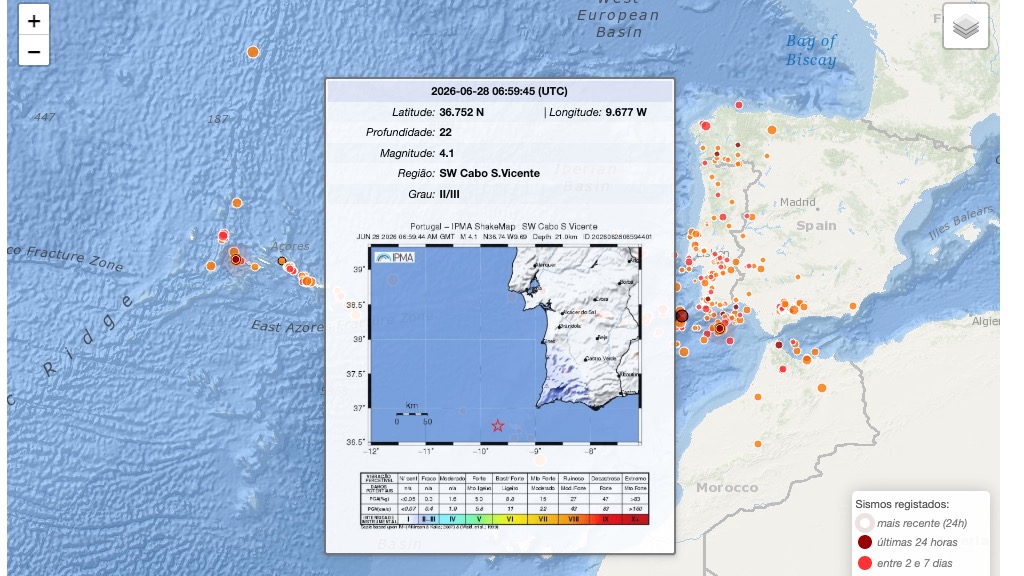This screenshot has width=1024, height=576.
Task: Click the IPMA logo on the ShakeMap
Action: click(x=394, y=257)
